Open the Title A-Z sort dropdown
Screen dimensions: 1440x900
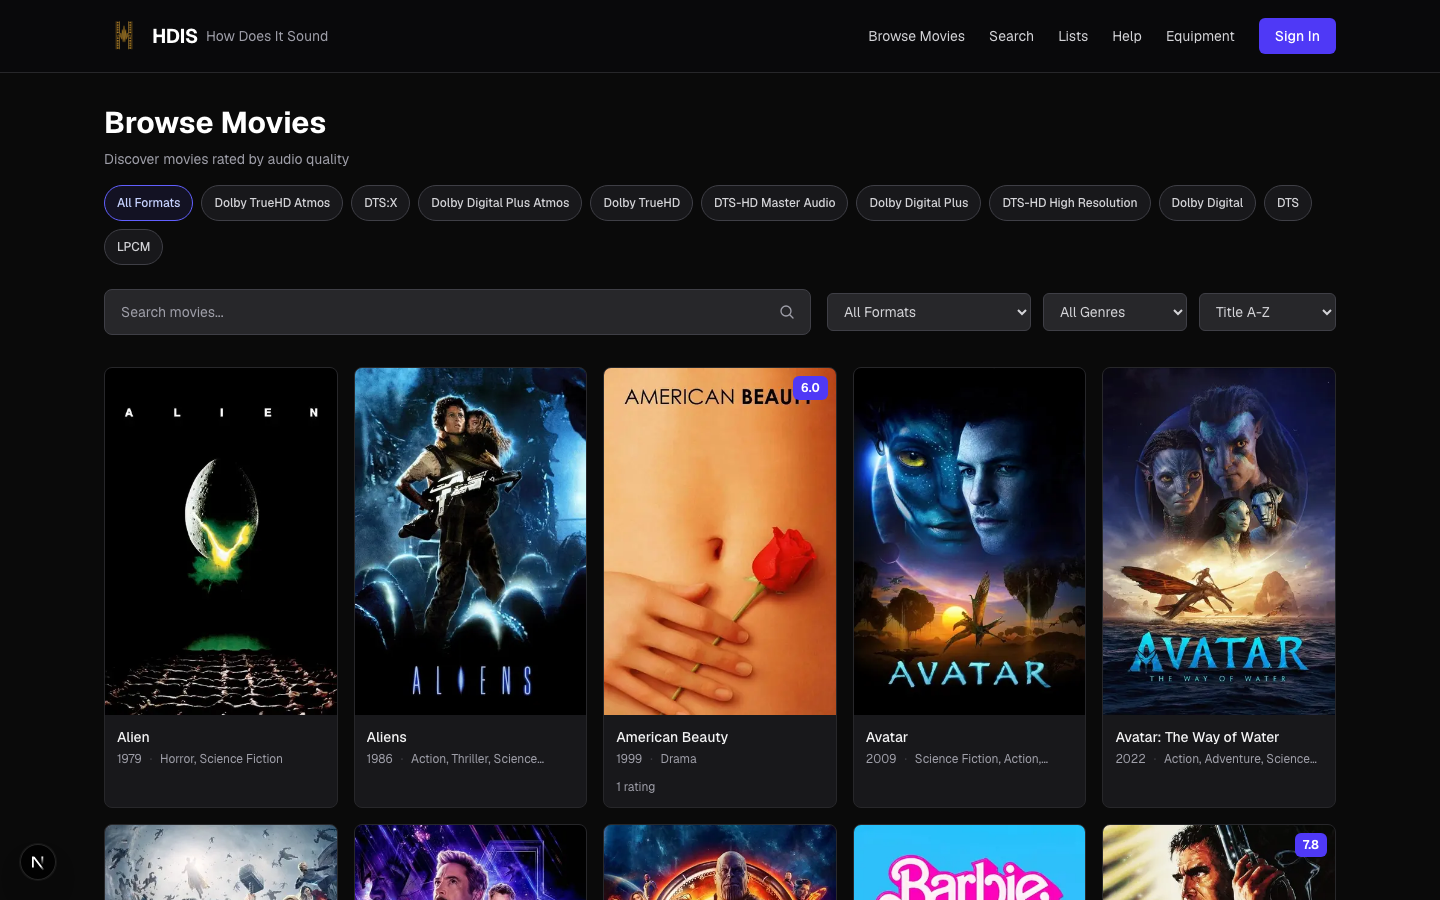1267,312
